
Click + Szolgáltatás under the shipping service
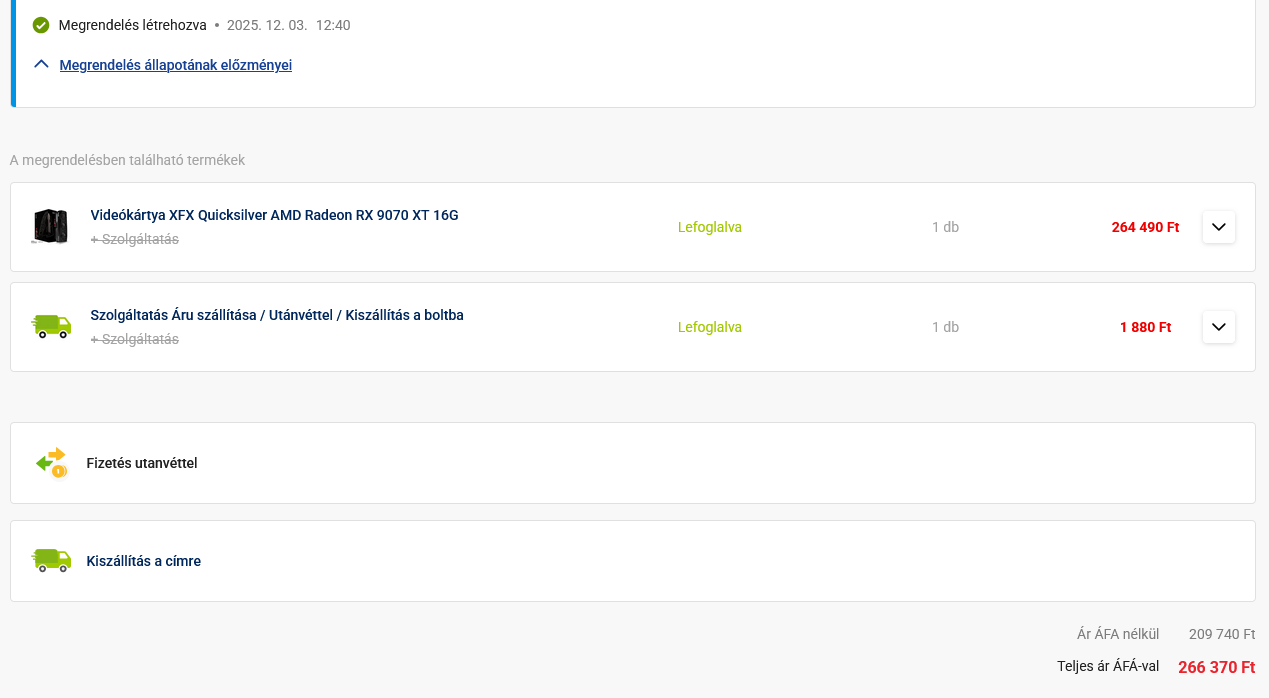(135, 339)
